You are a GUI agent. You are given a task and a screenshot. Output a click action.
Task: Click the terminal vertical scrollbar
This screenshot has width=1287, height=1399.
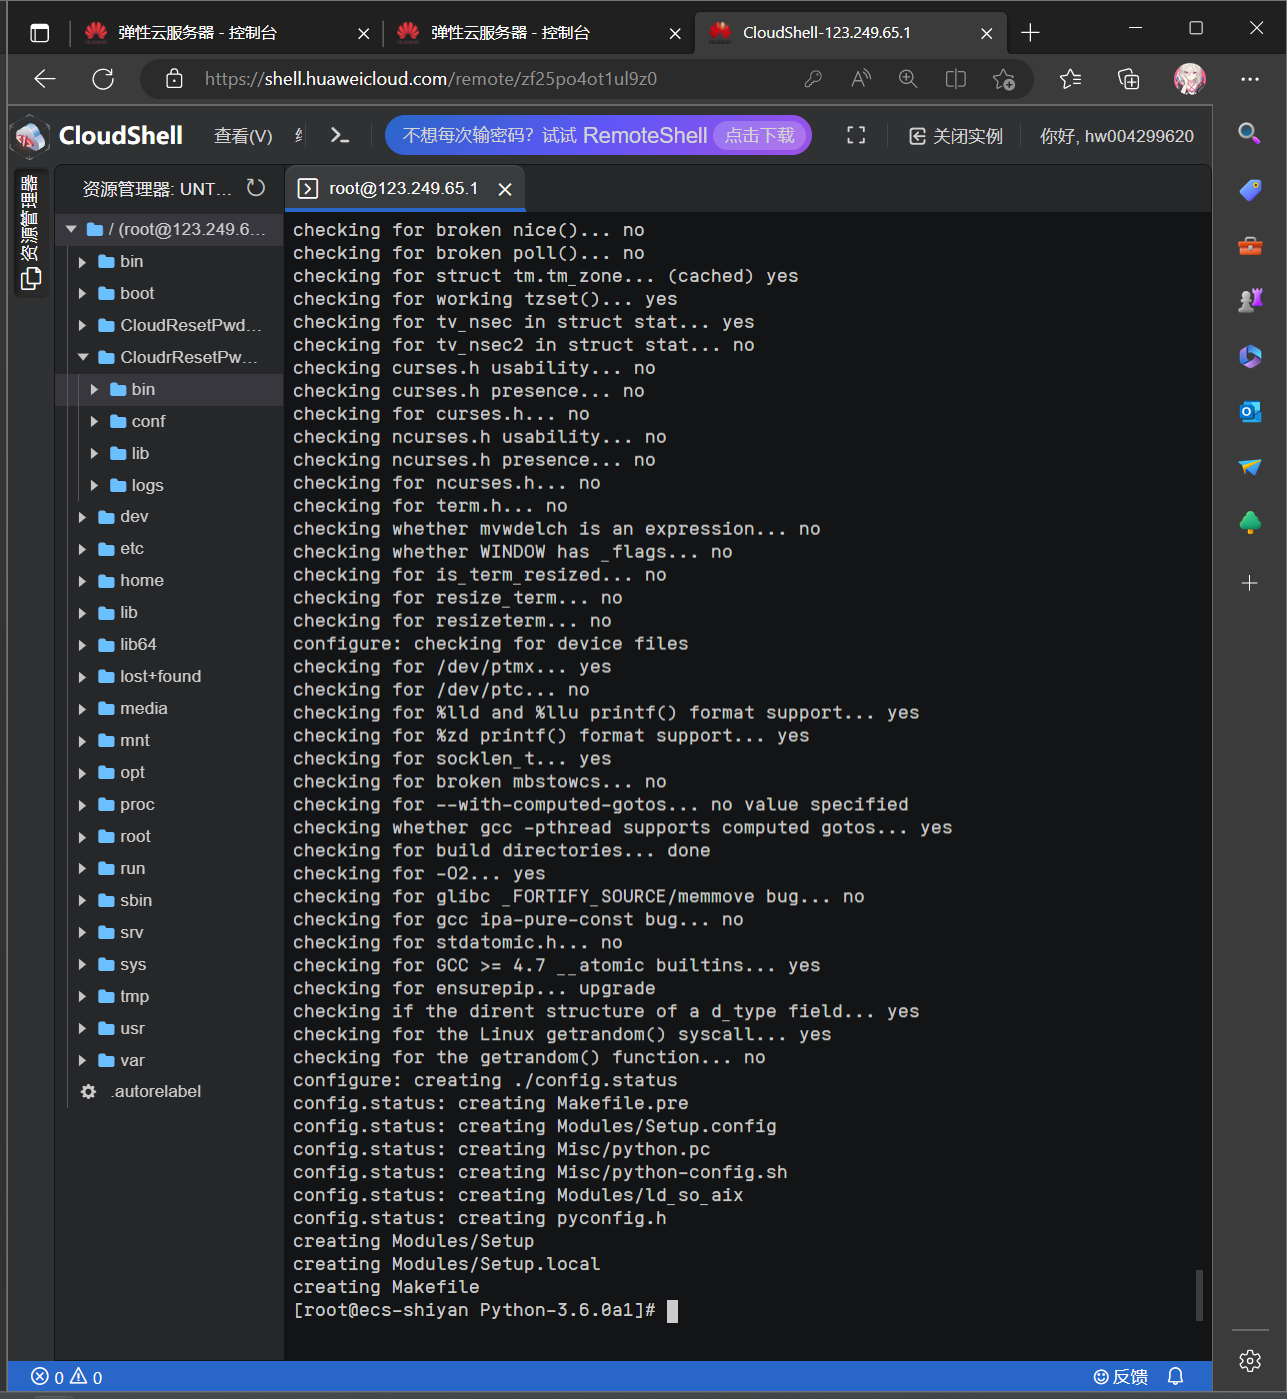[1199, 1295]
